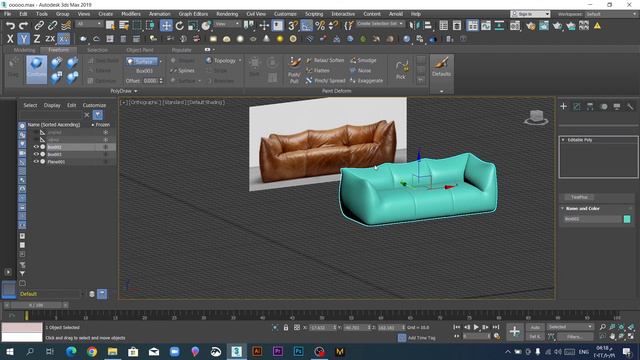The image size is (640, 360).
Task: Toggle visibility eye of Box002
Action: [36, 147]
